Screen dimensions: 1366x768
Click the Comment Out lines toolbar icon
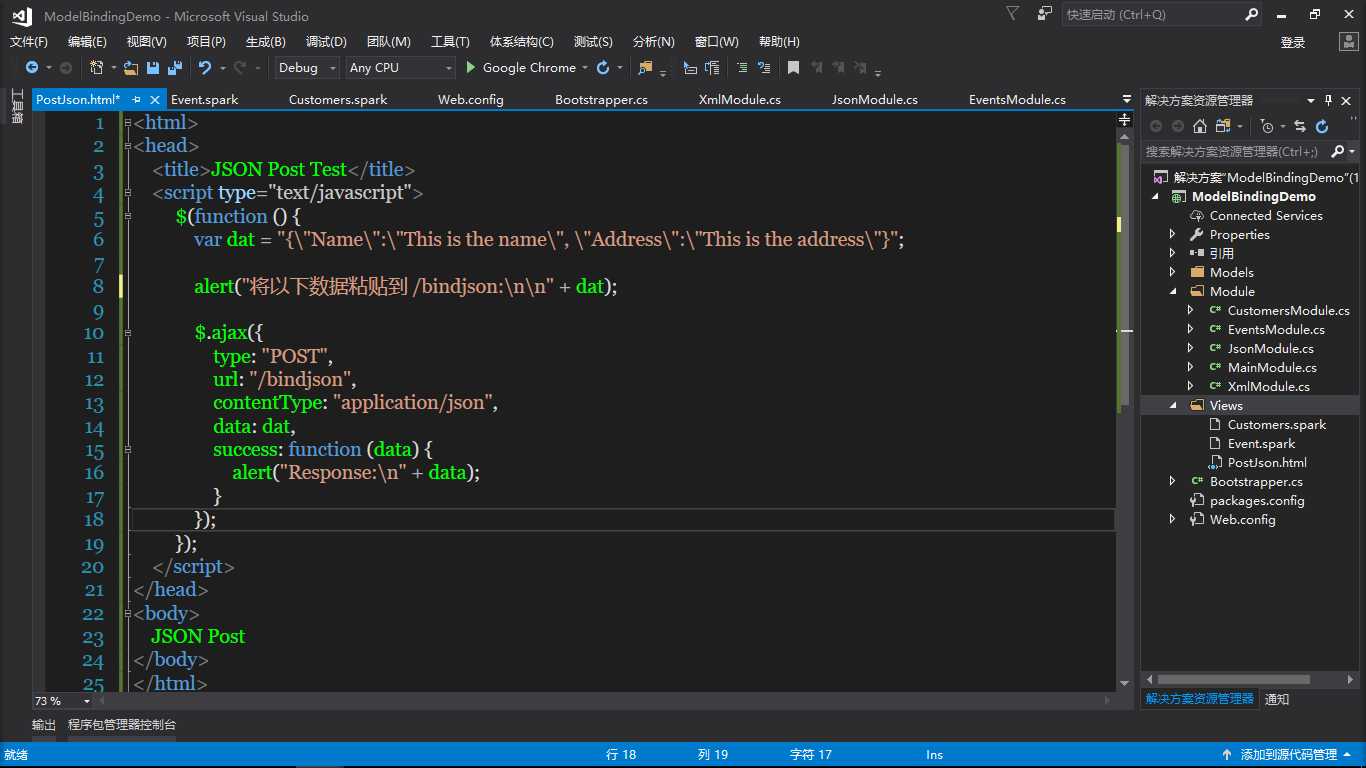pyautogui.click(x=741, y=68)
